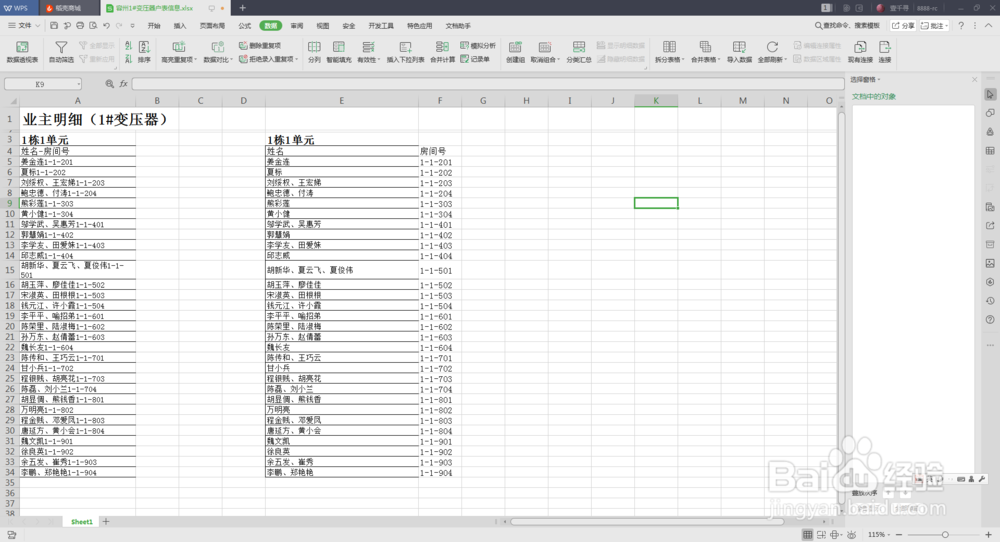The image size is (1000, 542).
Task: Expand the 取消组合 ungroup dropdown
Action: point(559,60)
